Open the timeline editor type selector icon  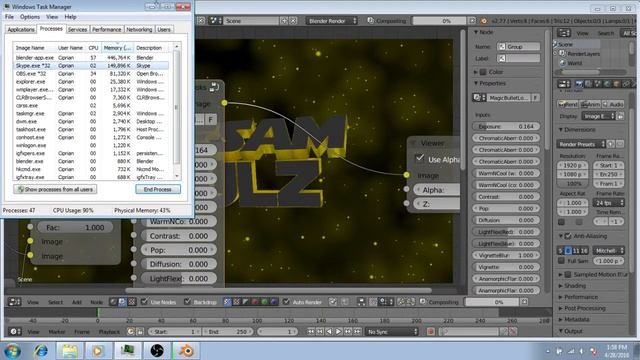15,331
